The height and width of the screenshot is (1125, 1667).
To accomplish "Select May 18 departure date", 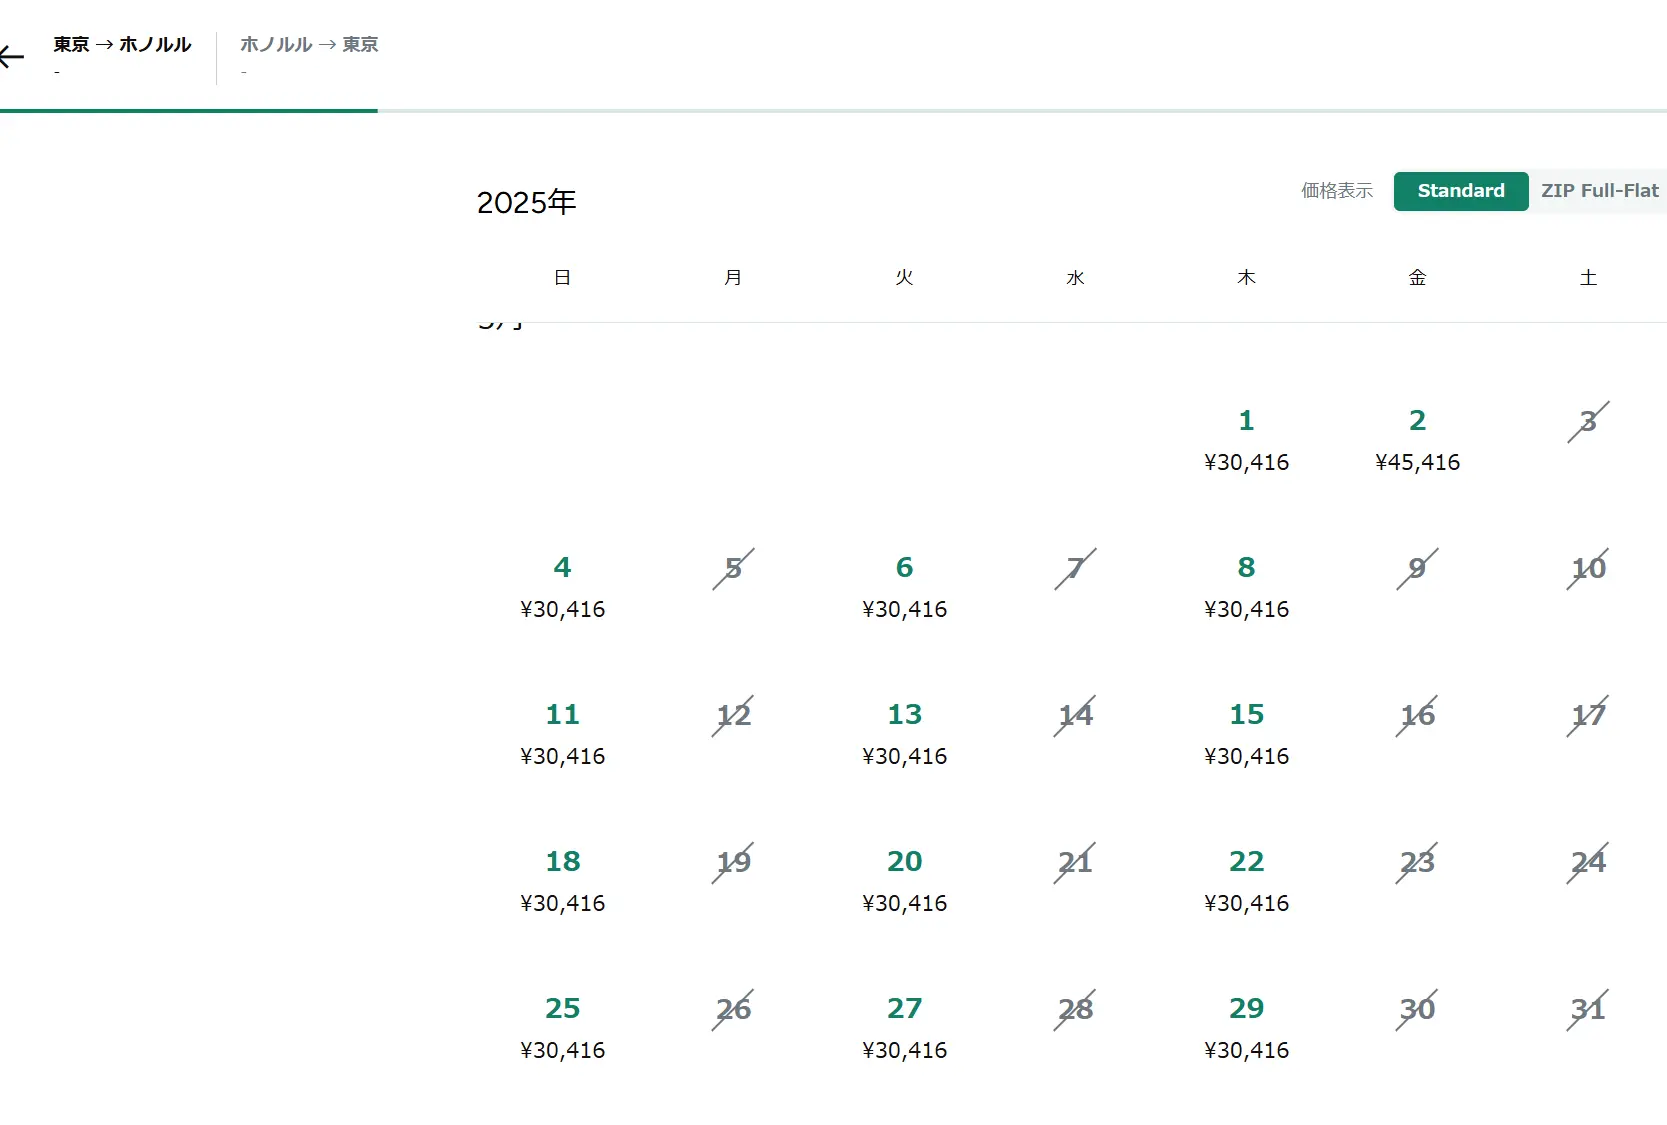I will pyautogui.click(x=562, y=881).
